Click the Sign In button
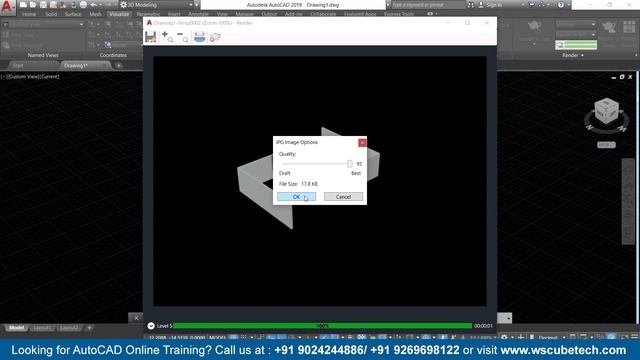Viewport: 640px width, 360px height. pos(490,5)
